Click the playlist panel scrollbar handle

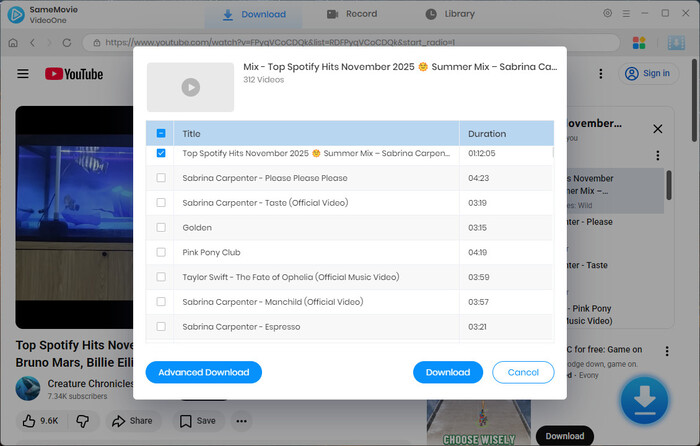[x=669, y=185]
